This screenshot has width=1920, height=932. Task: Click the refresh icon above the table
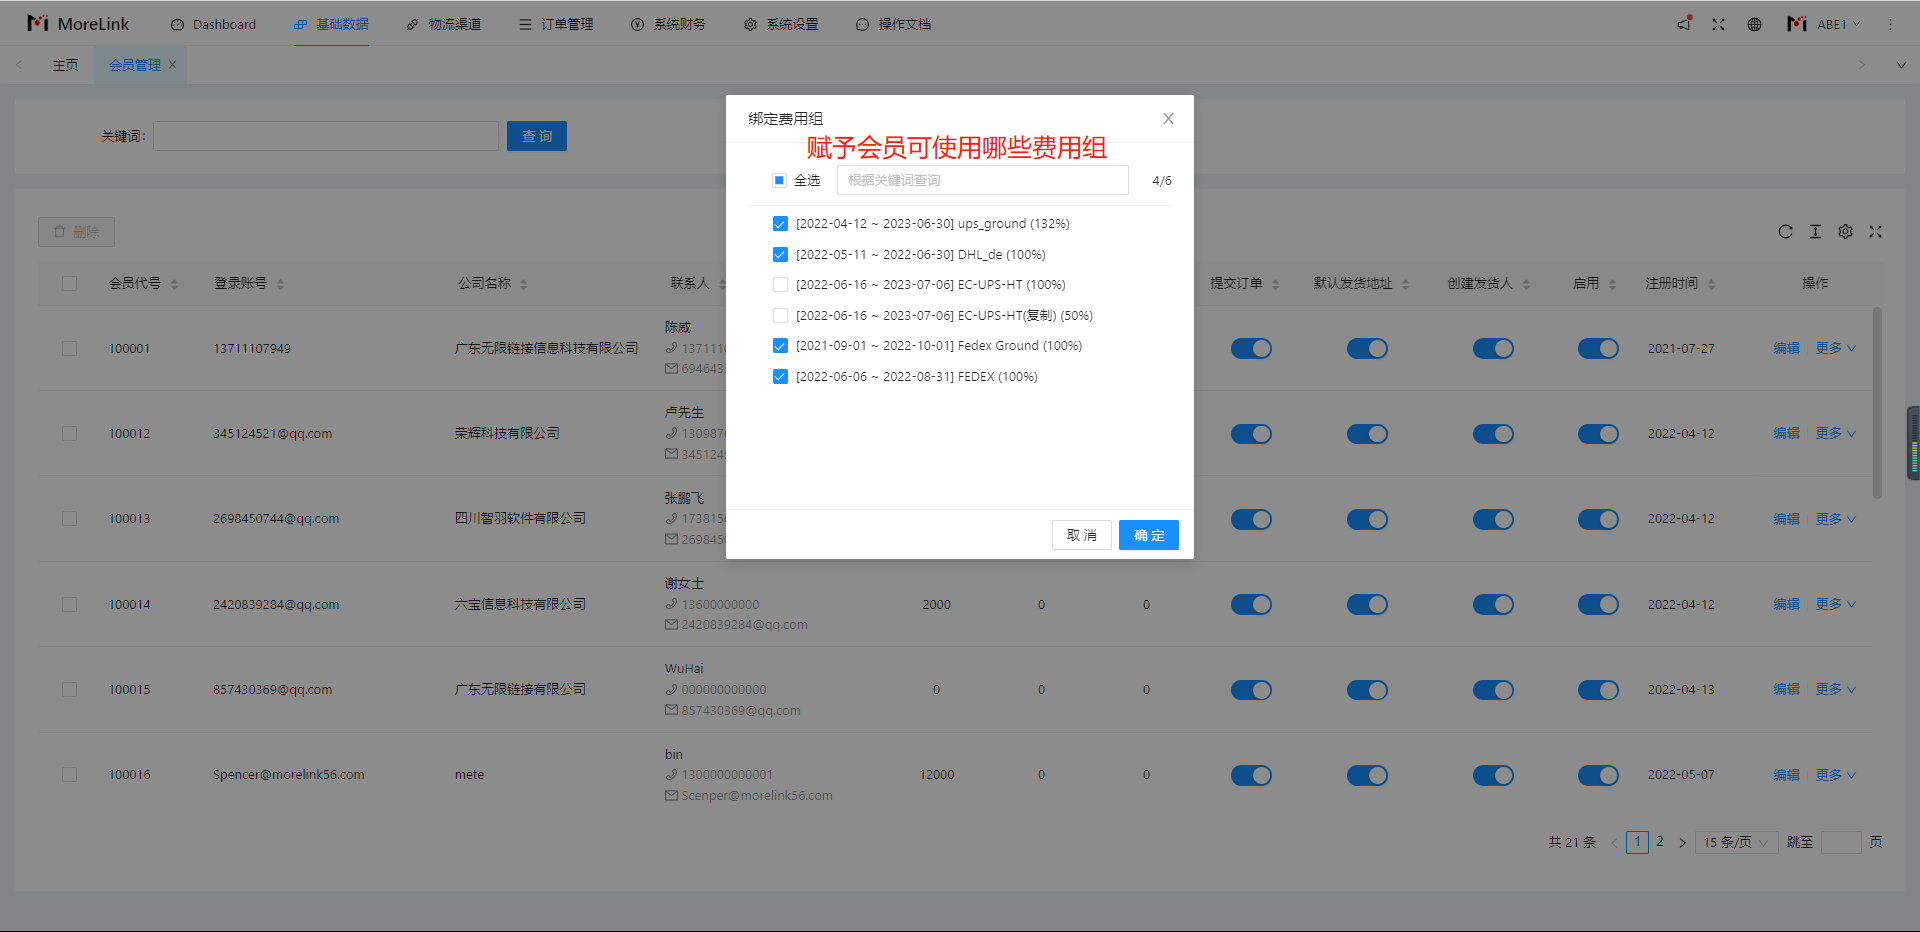tap(1785, 232)
